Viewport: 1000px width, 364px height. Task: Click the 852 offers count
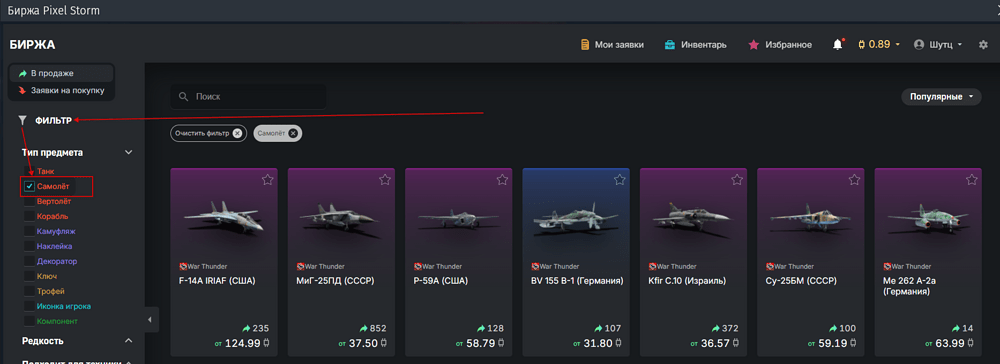point(373,328)
